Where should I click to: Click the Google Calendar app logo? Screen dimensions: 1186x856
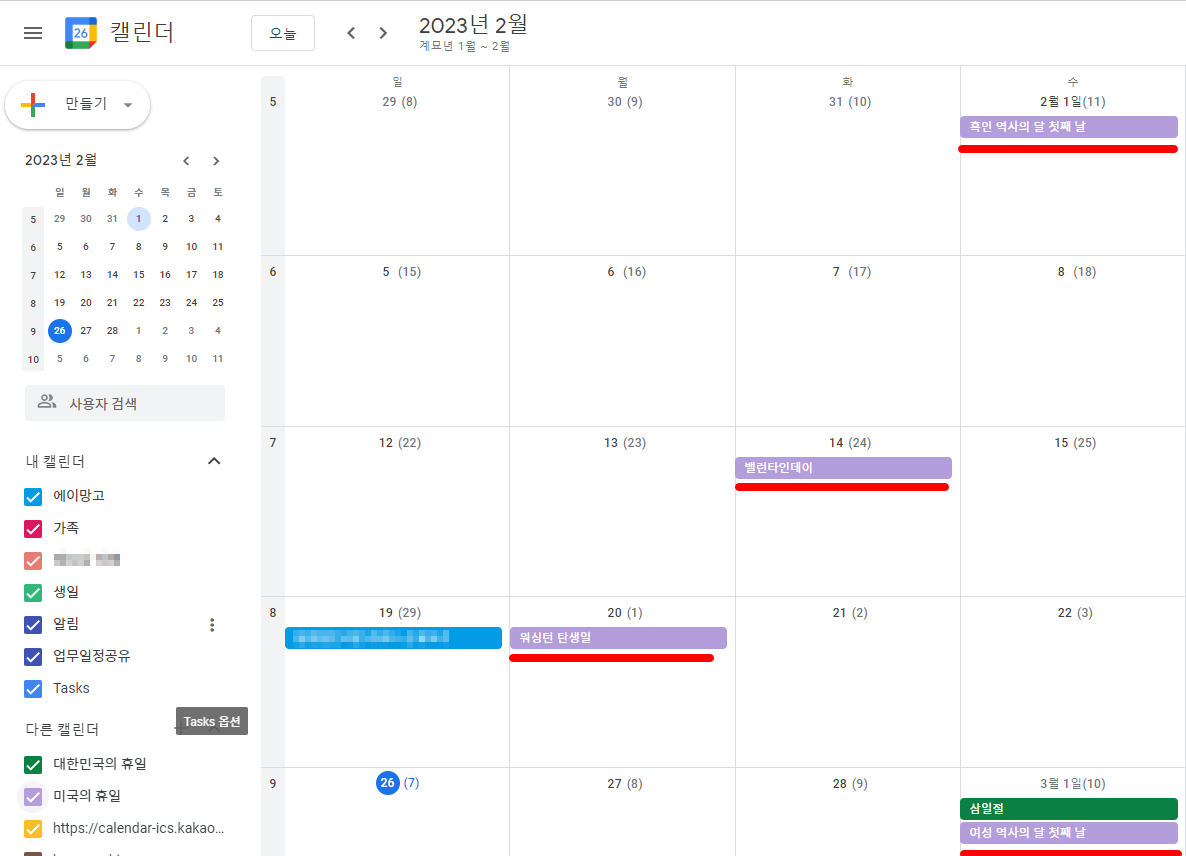(x=79, y=32)
